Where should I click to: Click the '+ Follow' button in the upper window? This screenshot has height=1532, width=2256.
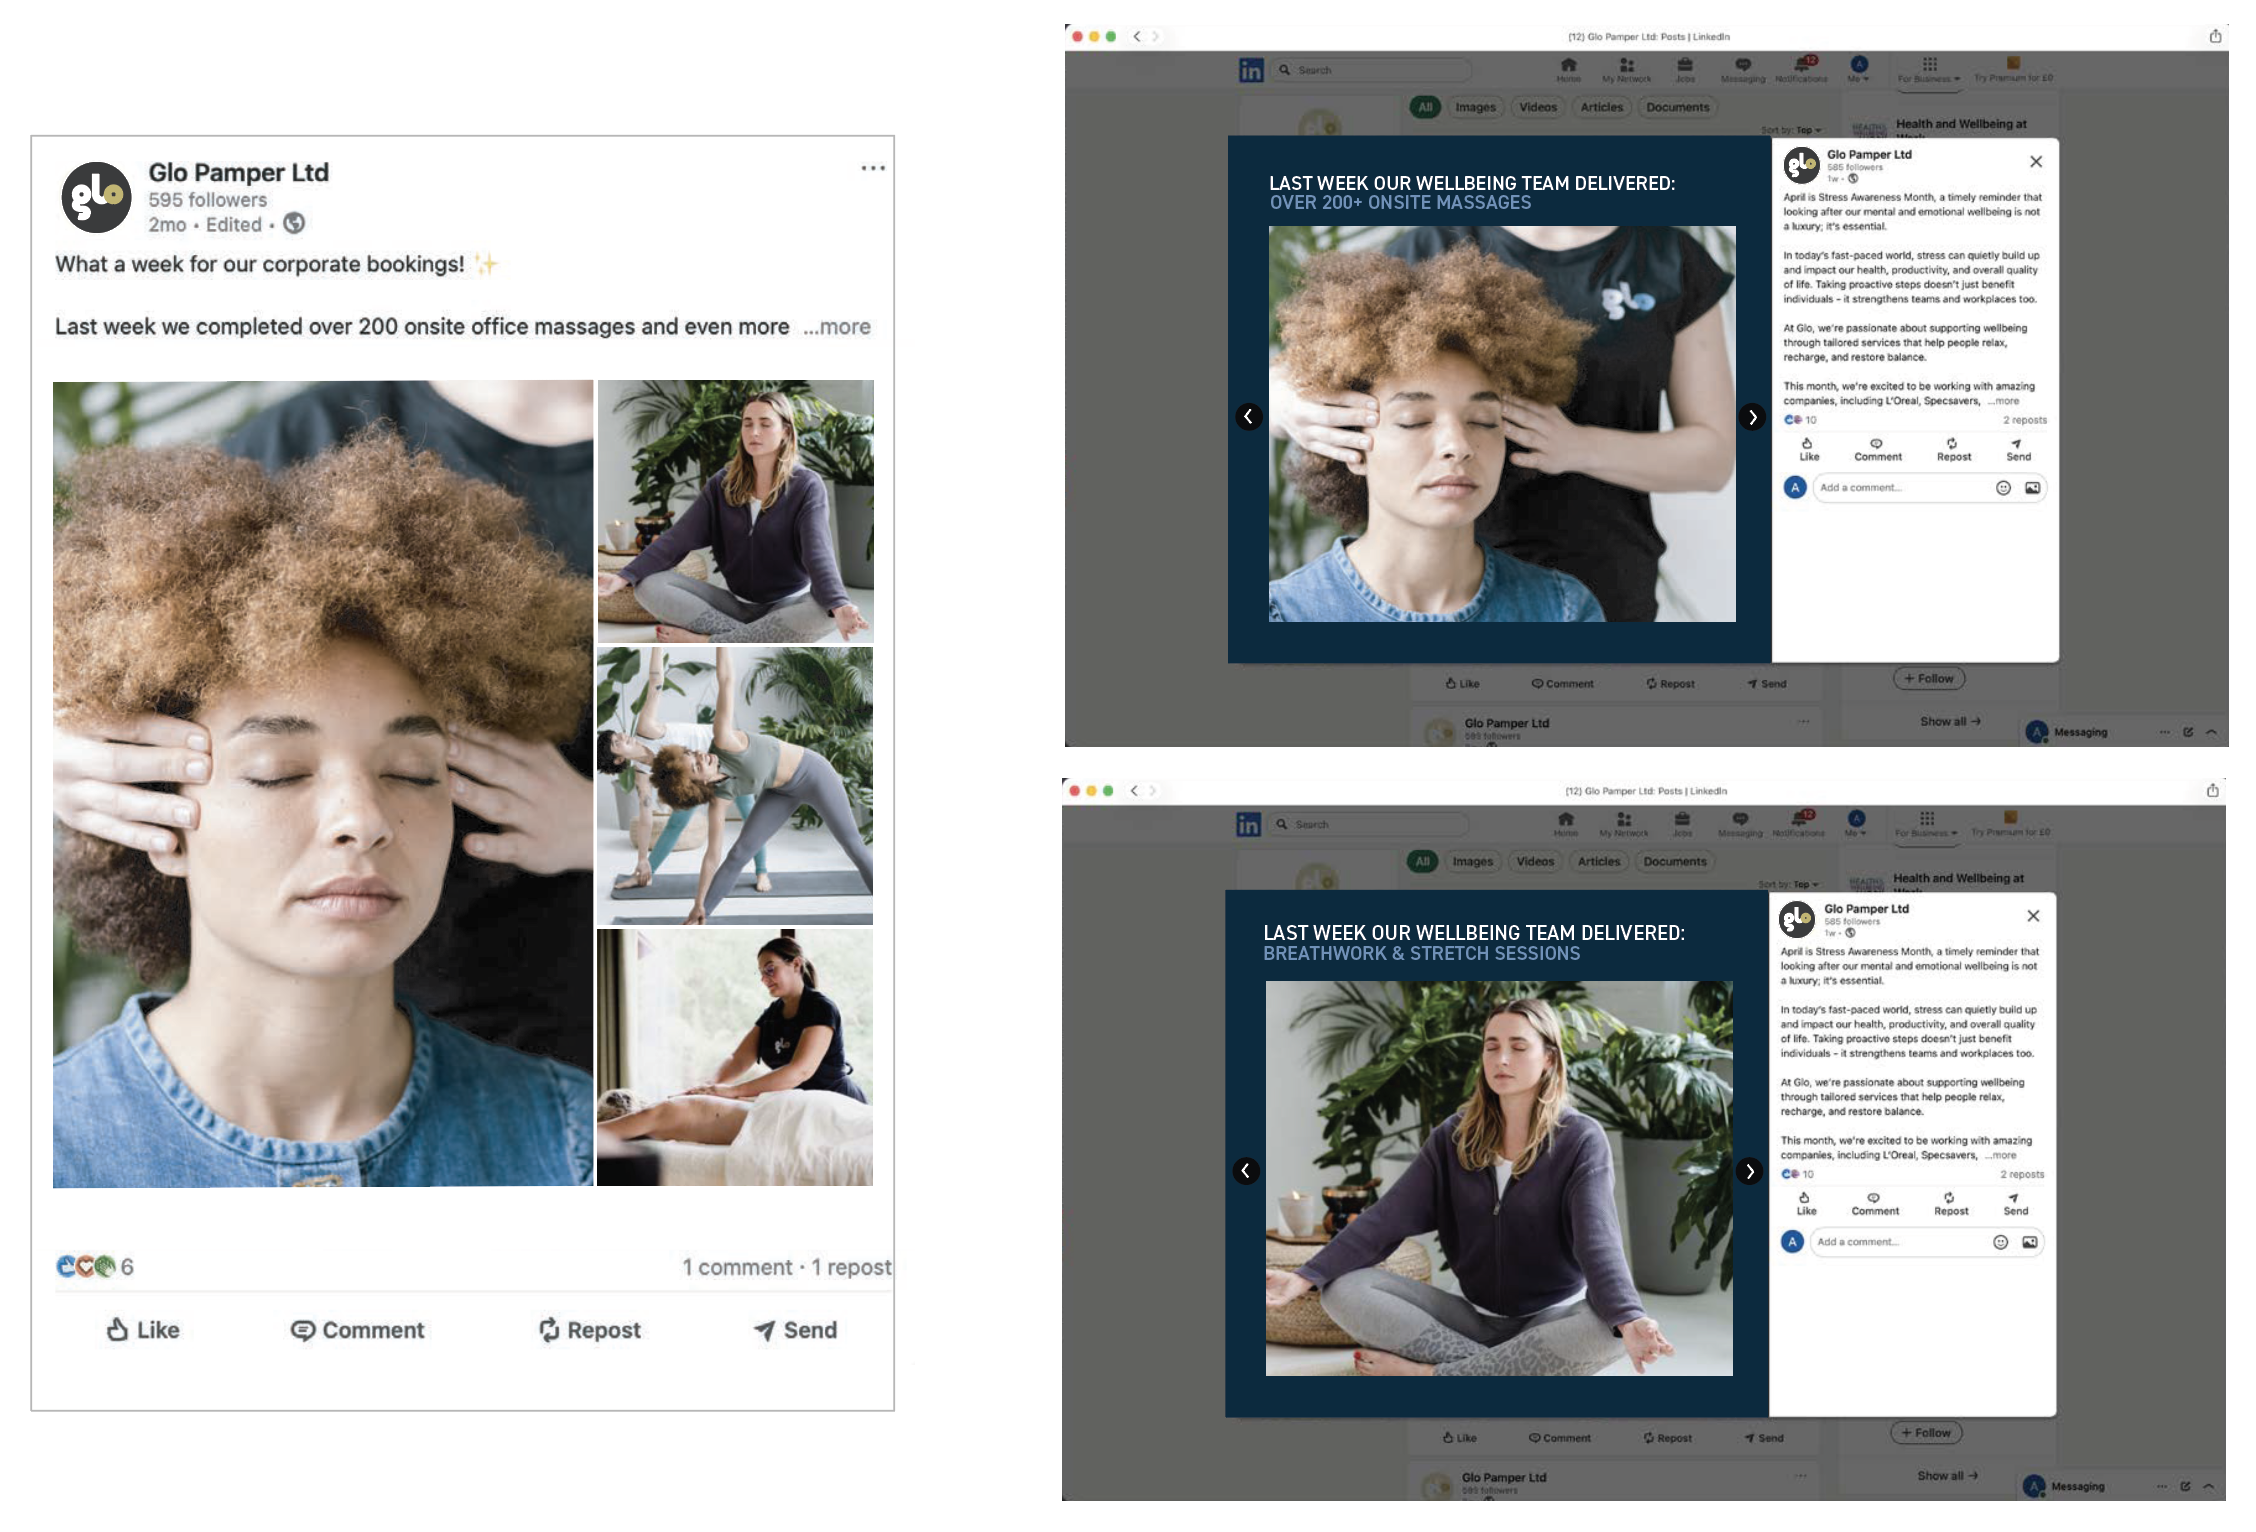tap(1928, 678)
